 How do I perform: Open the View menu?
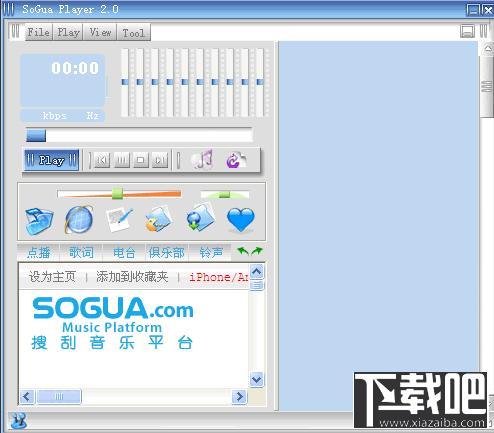pyautogui.click(x=100, y=32)
